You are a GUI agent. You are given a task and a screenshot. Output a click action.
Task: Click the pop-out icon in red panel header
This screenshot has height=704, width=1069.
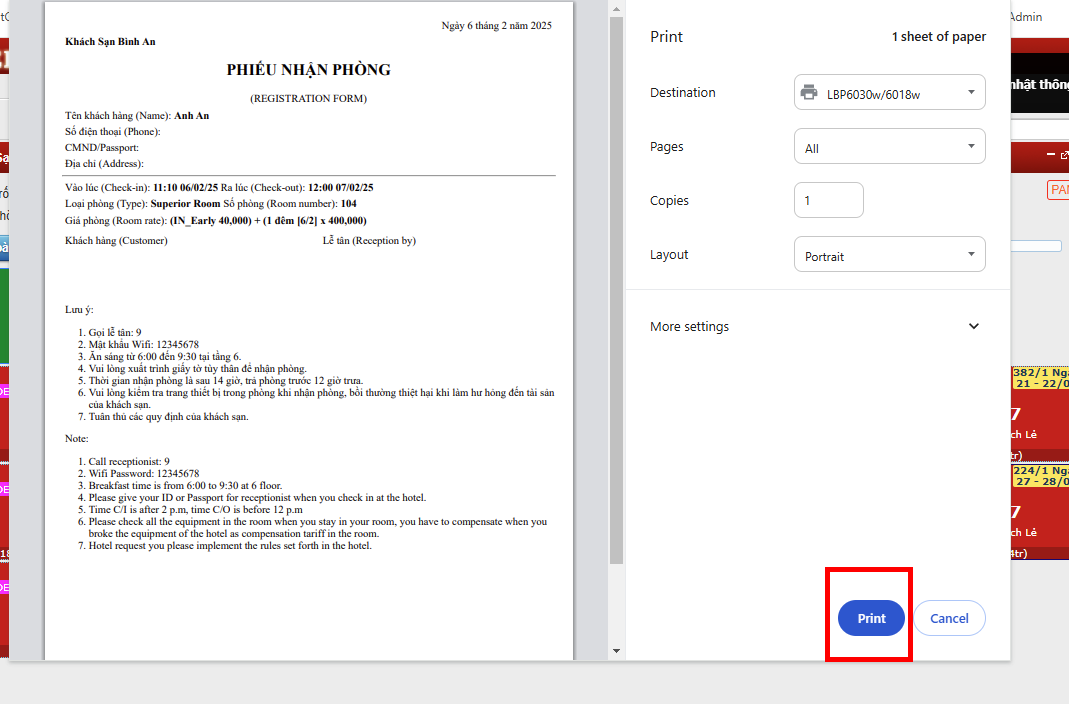(x=1064, y=155)
